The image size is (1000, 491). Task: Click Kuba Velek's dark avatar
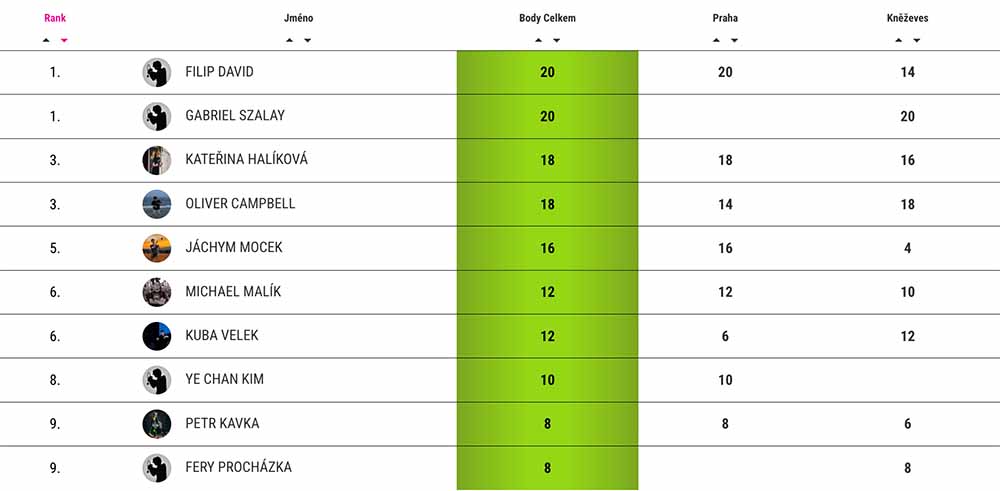pyautogui.click(x=157, y=336)
